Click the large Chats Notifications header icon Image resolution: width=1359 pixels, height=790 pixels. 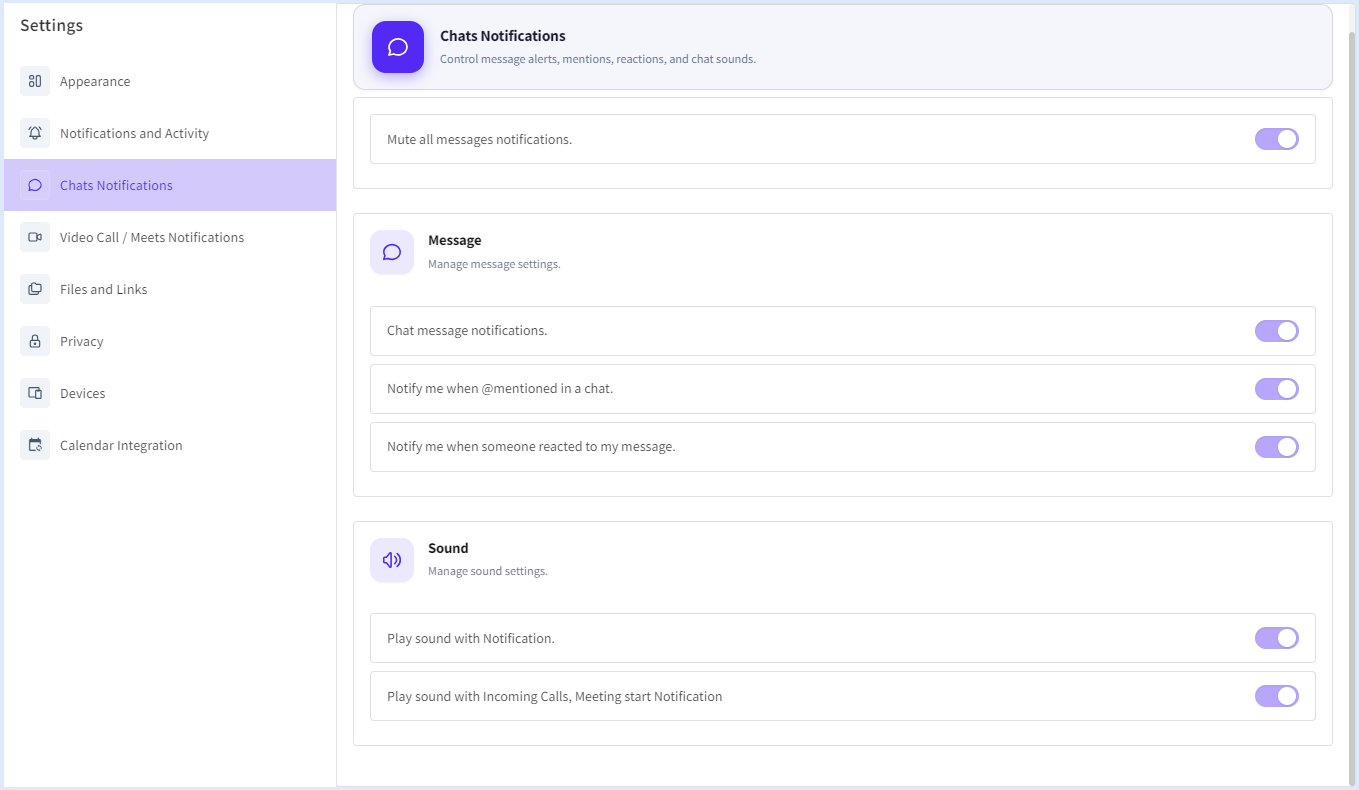(398, 47)
